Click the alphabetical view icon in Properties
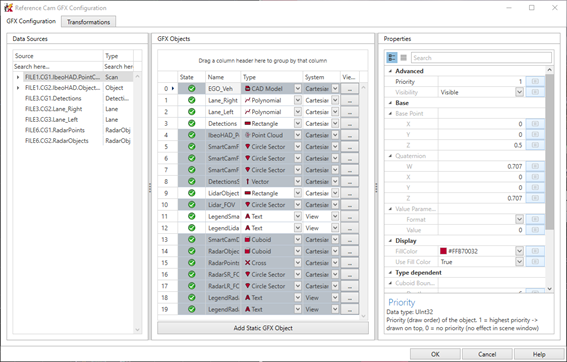 coord(404,58)
